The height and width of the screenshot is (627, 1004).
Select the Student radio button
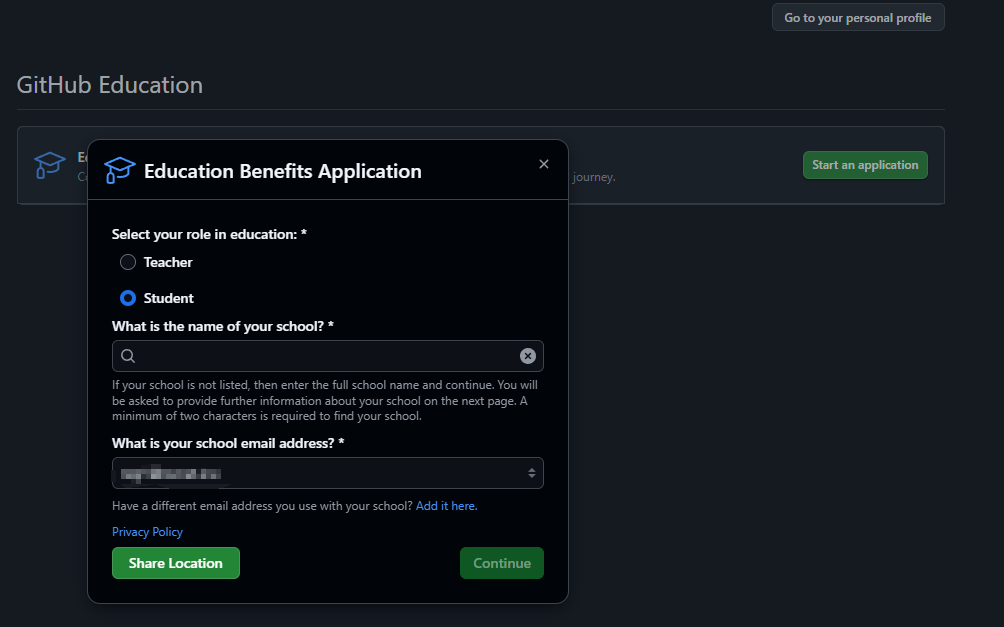pyautogui.click(x=128, y=298)
